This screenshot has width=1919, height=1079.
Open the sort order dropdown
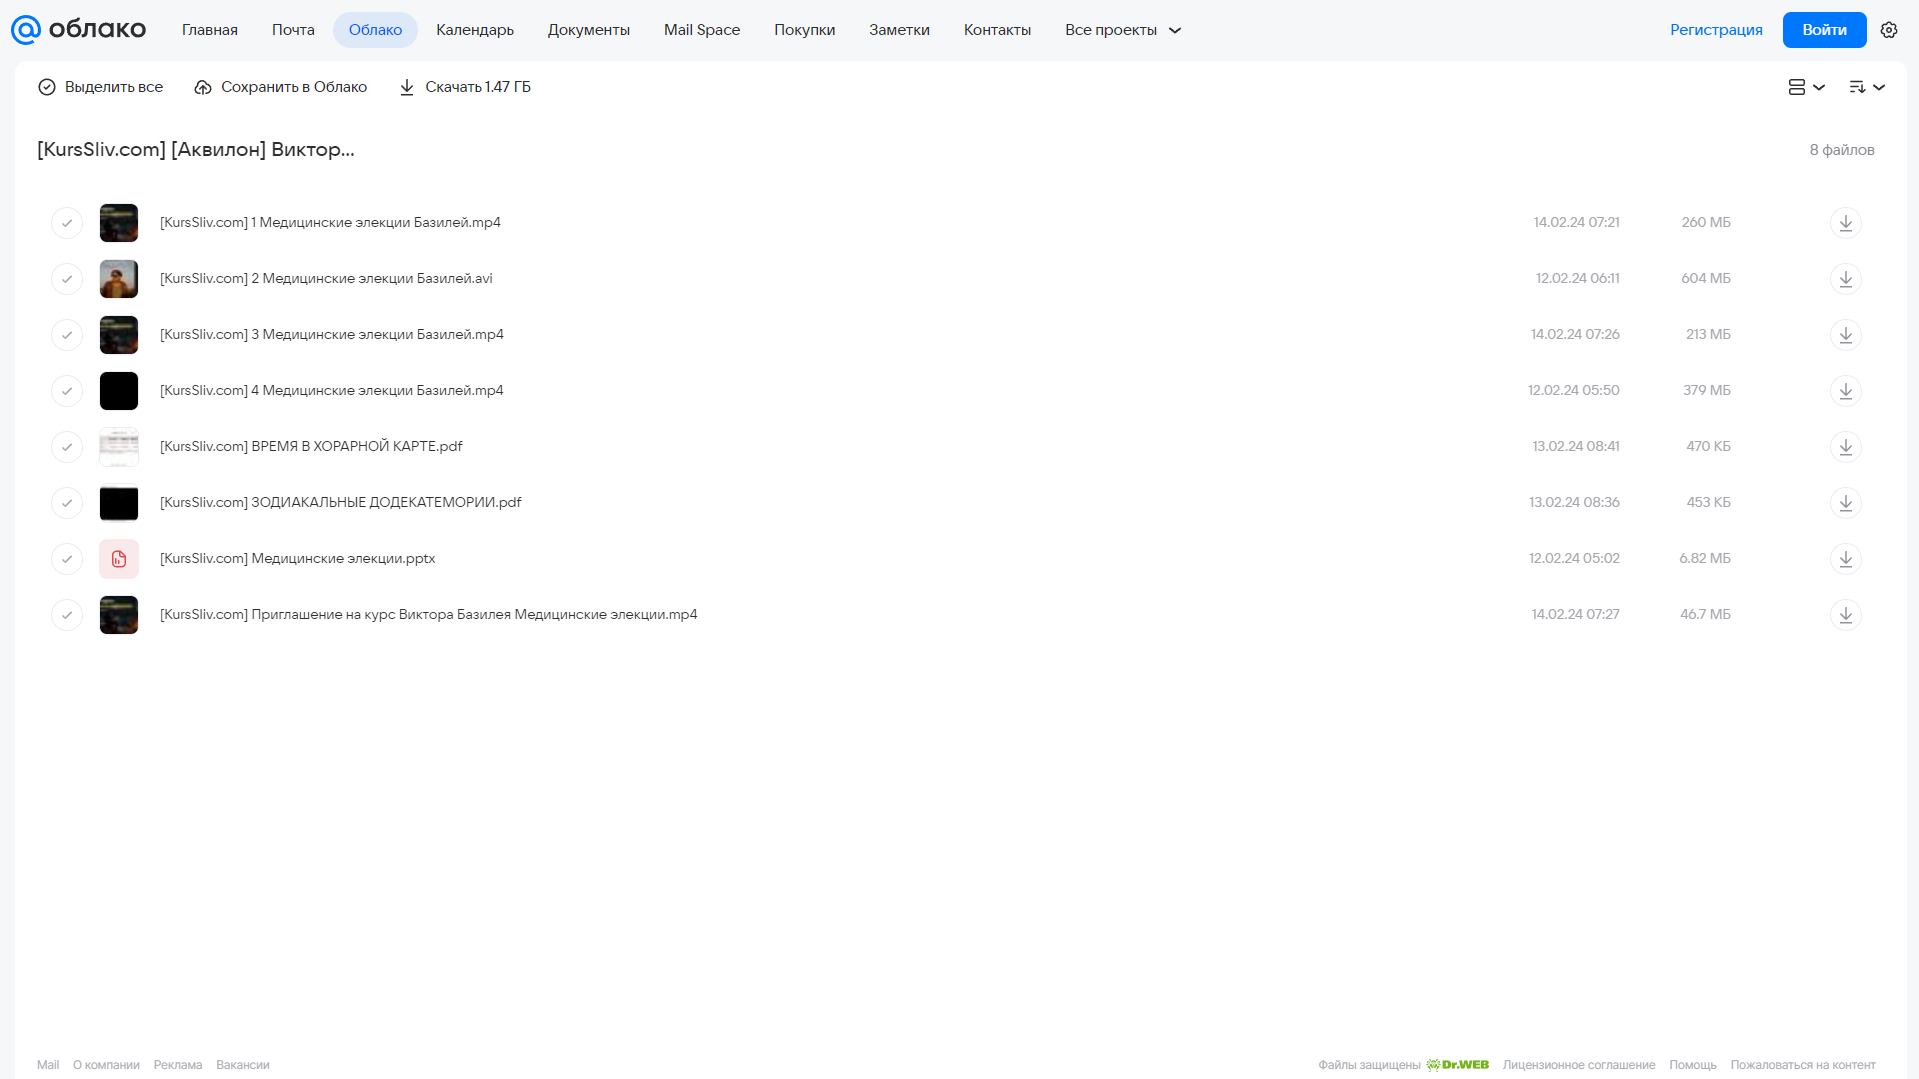tap(1866, 87)
